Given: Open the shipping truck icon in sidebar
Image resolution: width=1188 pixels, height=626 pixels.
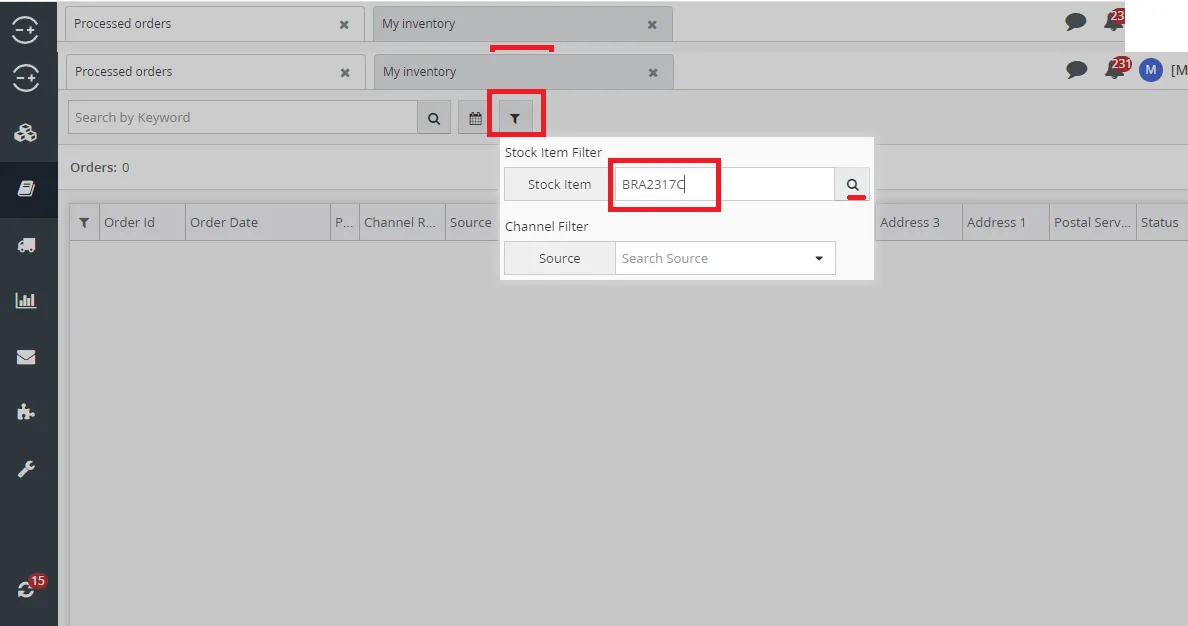Looking at the screenshot, I should [x=26, y=245].
